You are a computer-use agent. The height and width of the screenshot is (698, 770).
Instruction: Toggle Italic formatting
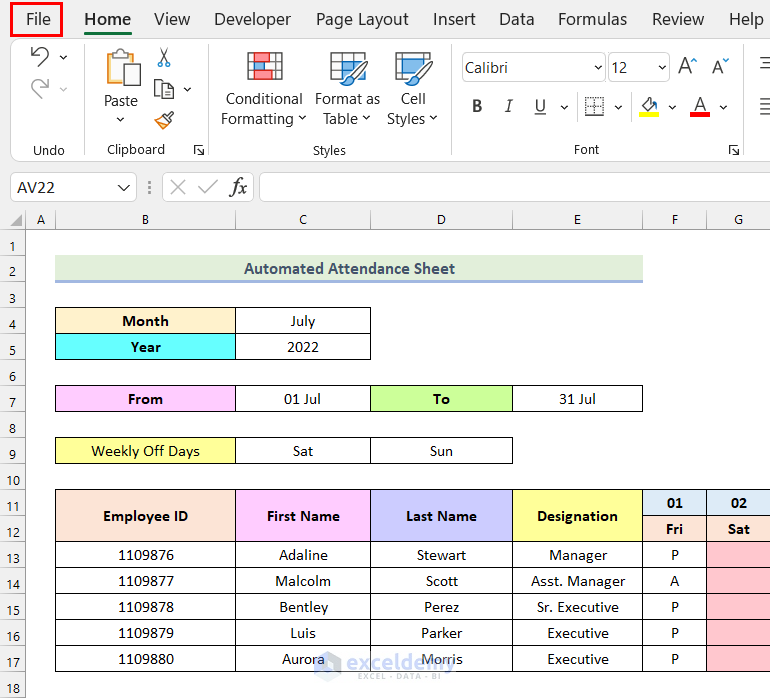pyautogui.click(x=509, y=106)
